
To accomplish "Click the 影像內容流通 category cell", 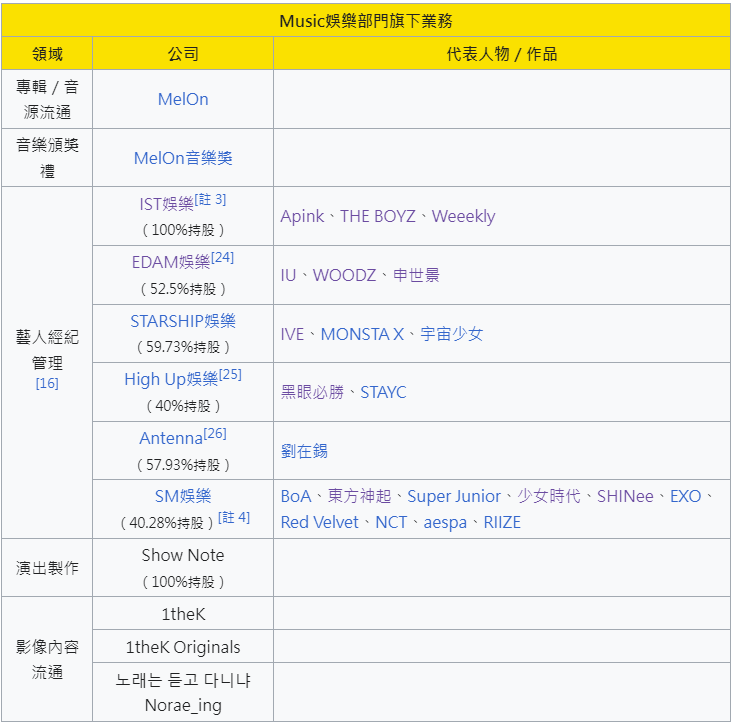I will (x=47, y=659).
